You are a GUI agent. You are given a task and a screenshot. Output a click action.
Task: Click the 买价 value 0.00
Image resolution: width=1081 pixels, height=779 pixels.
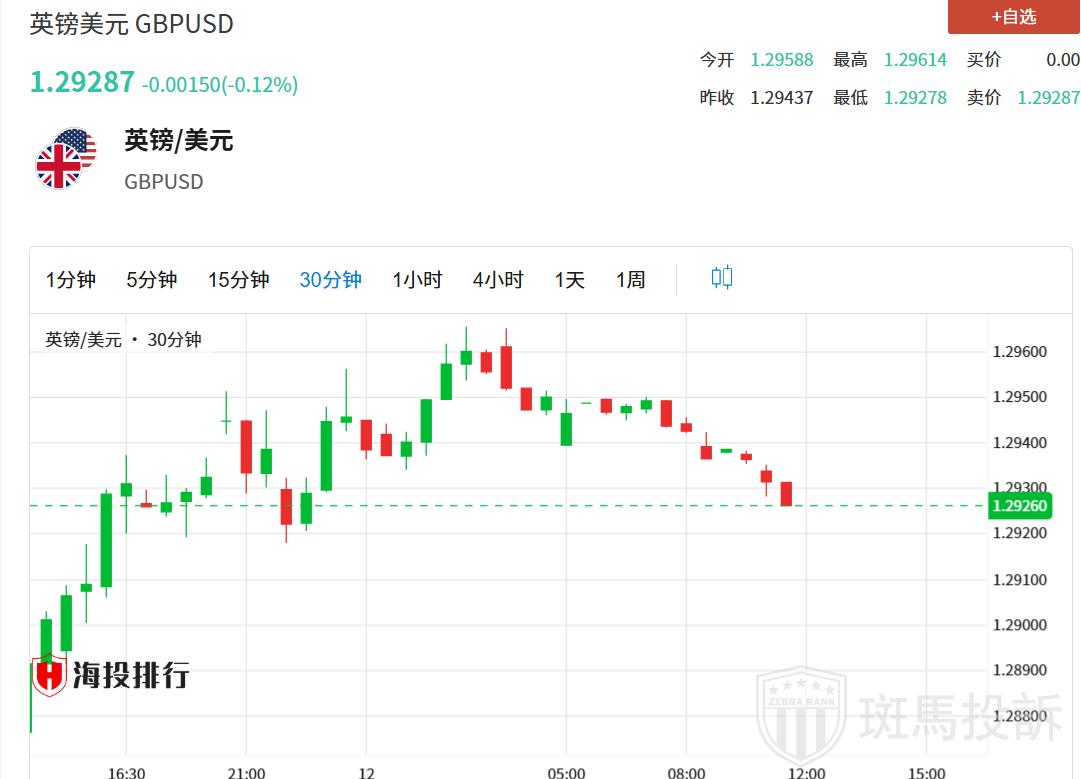click(x=1063, y=60)
